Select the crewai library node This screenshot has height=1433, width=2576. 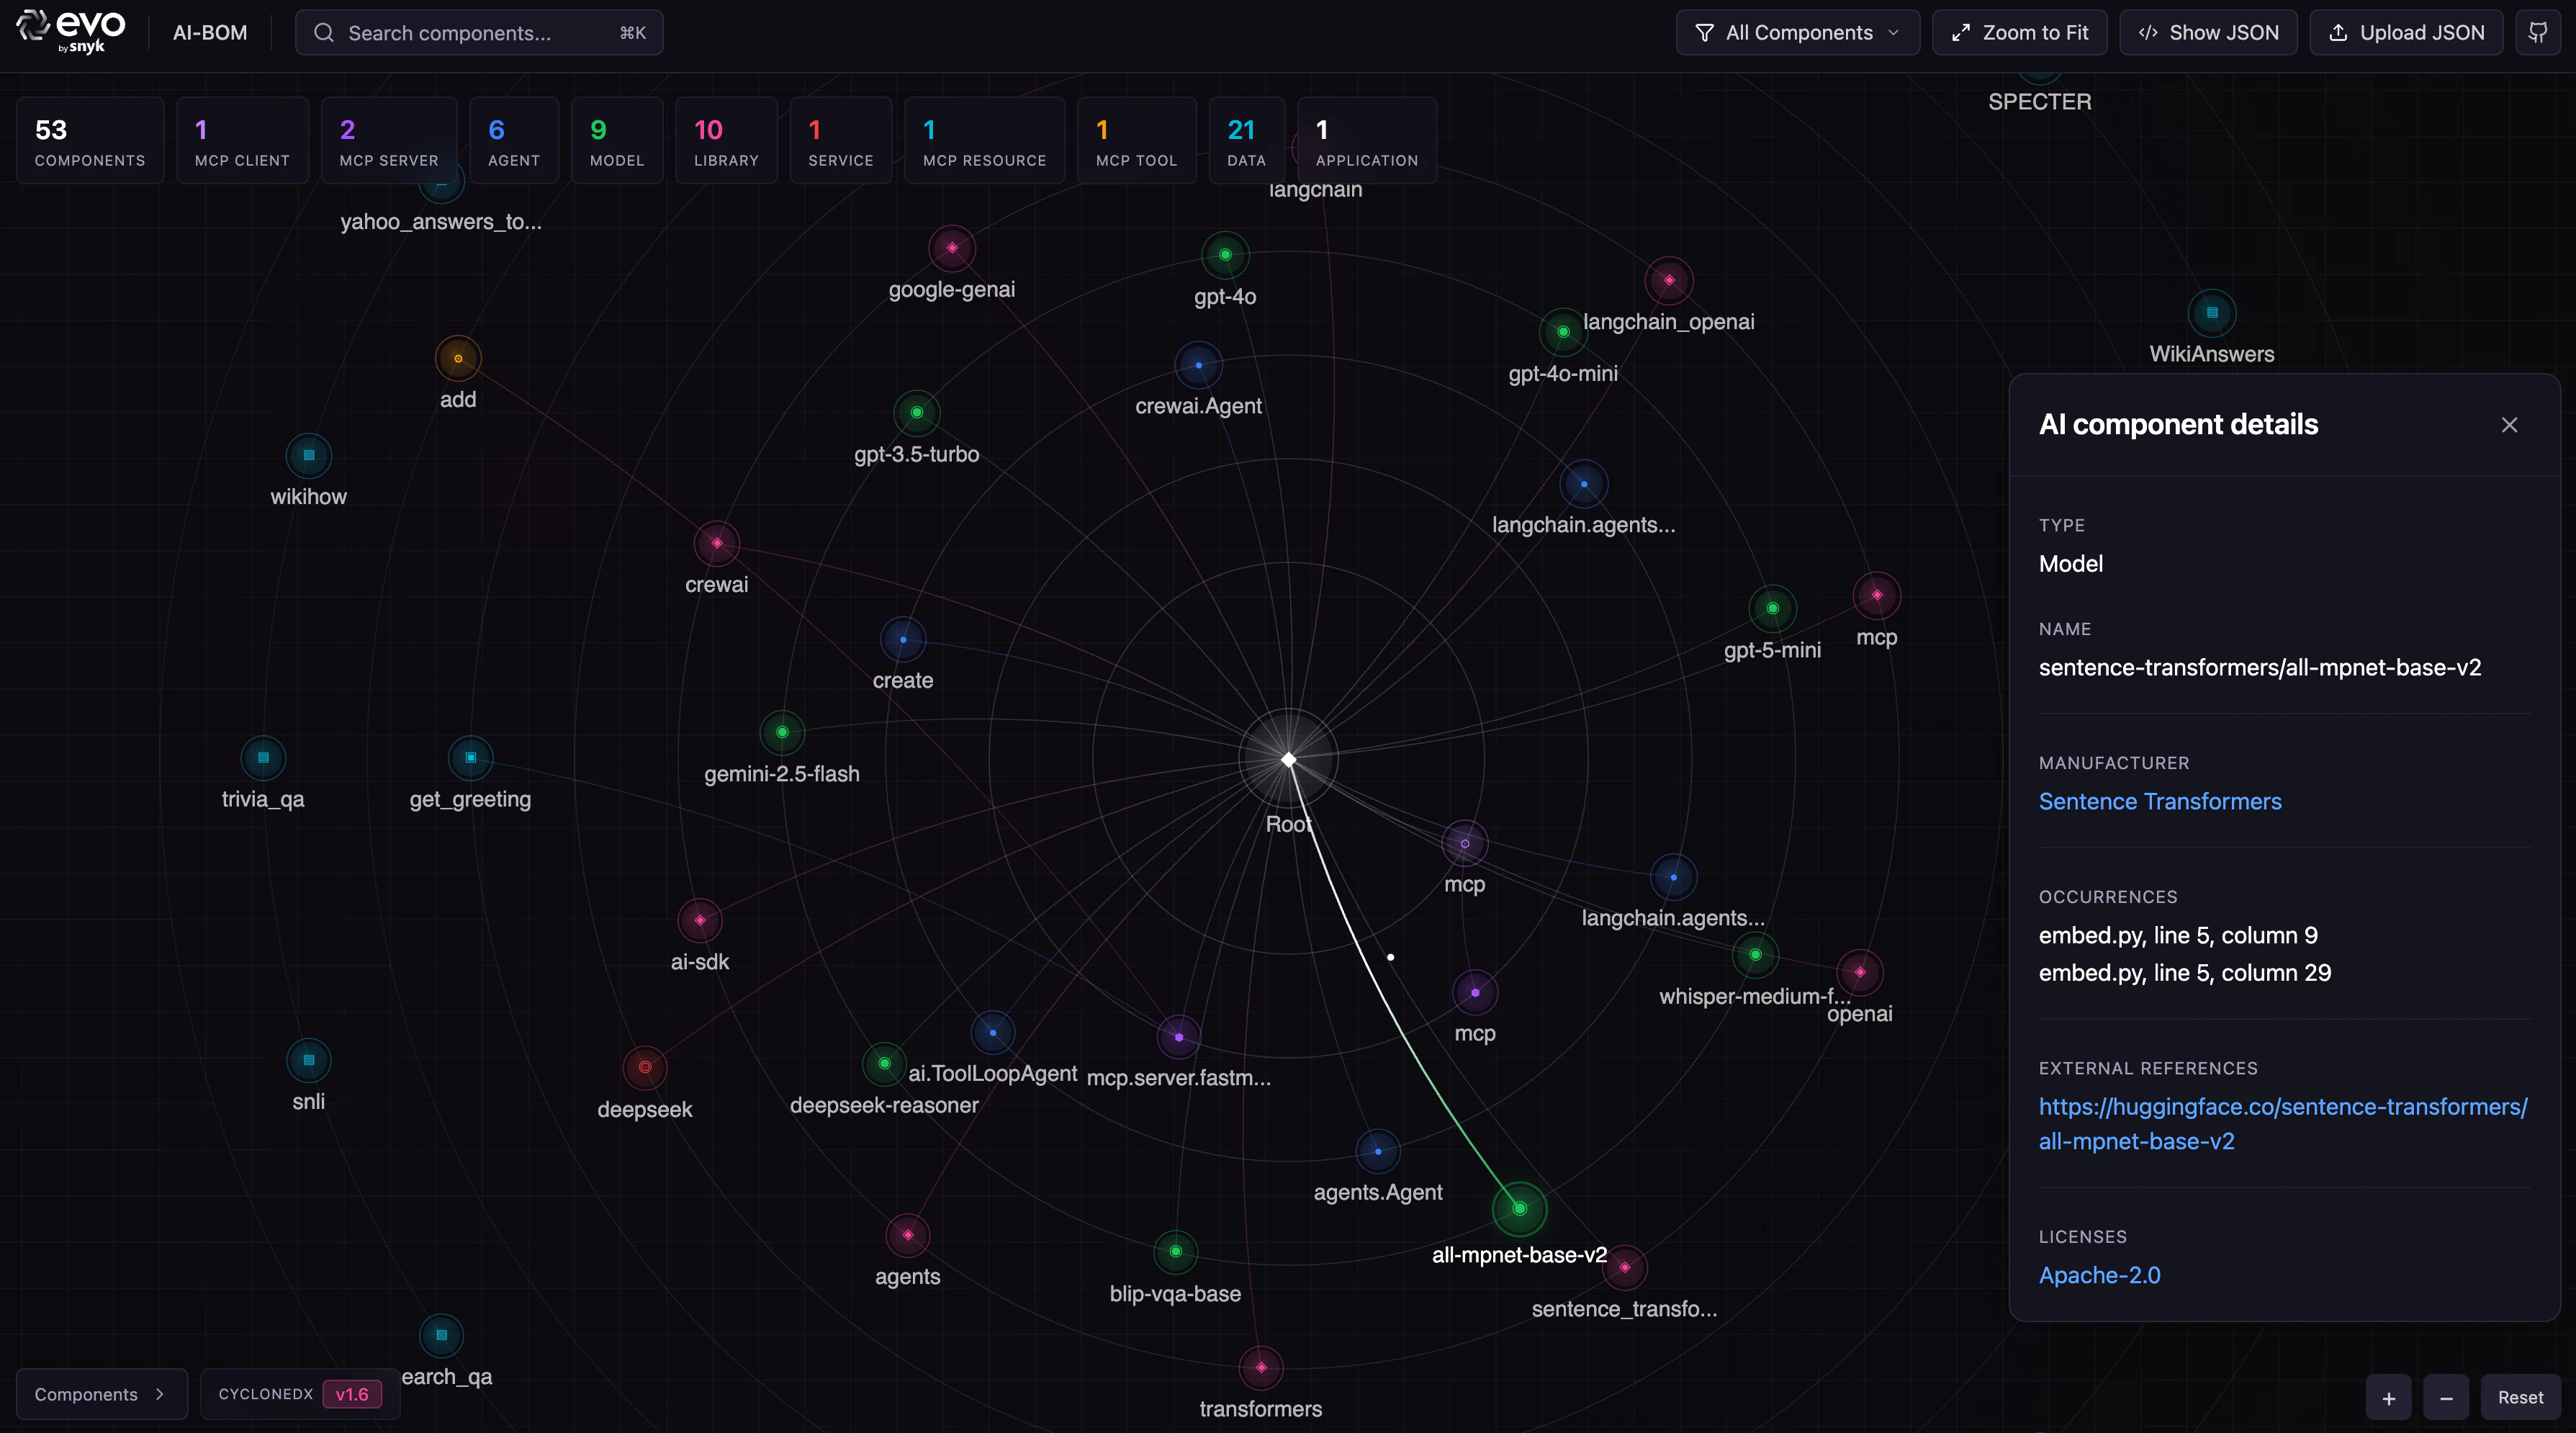coord(717,543)
